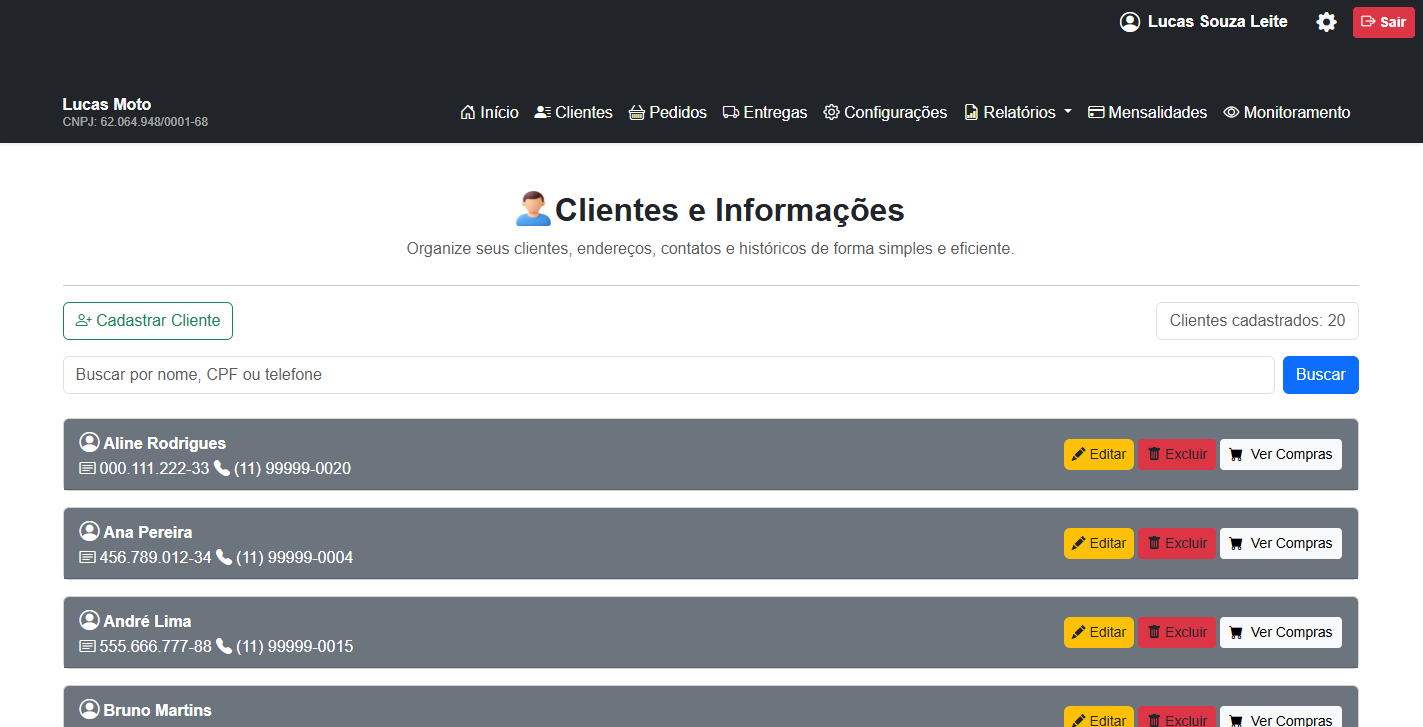Click the person icon beside Aline Rodrigues

click(87, 442)
